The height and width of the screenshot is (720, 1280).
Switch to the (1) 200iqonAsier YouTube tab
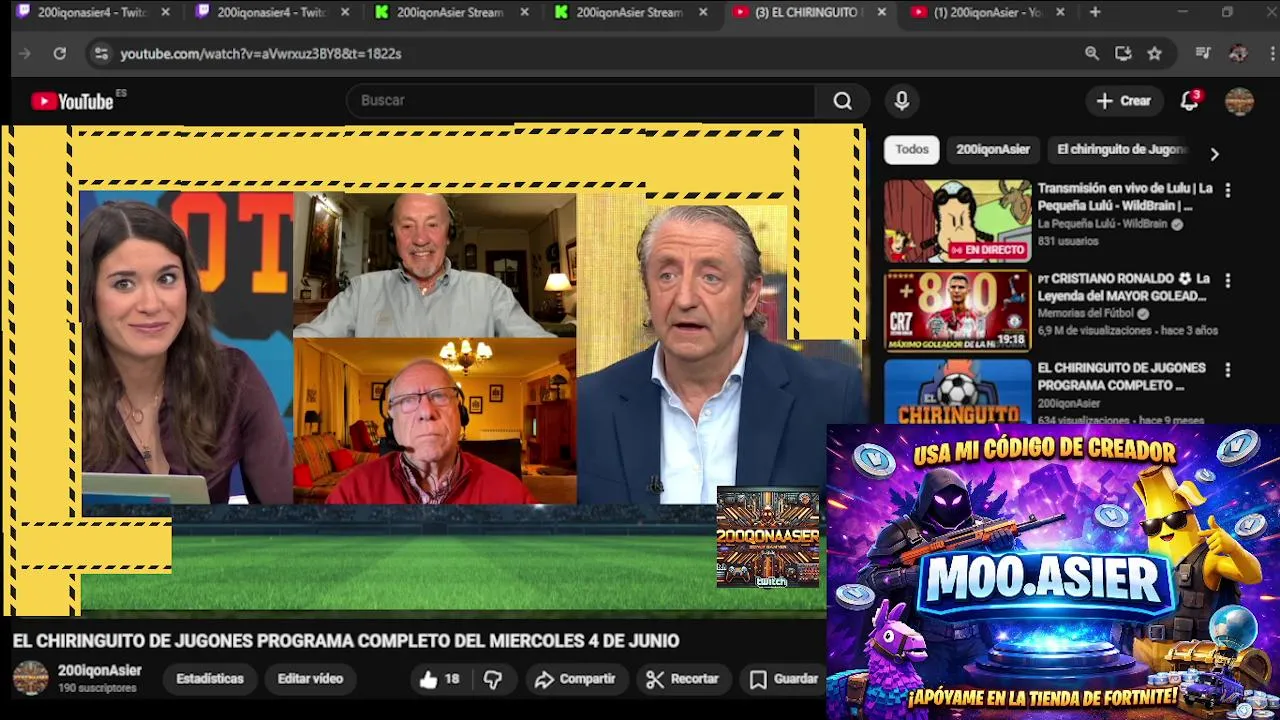click(x=987, y=12)
